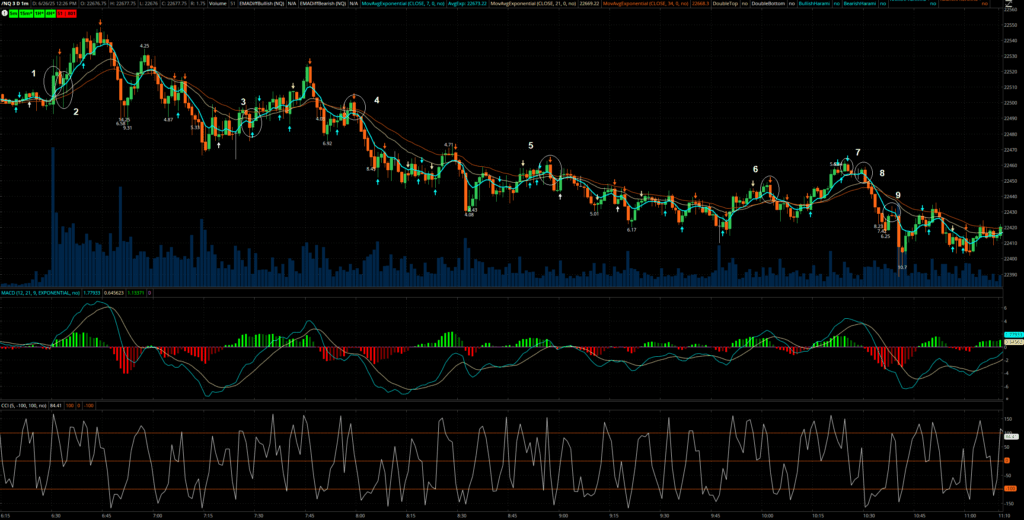
Task: Click the orange -100 bubble on CCI axis
Action: [x=1010, y=489]
